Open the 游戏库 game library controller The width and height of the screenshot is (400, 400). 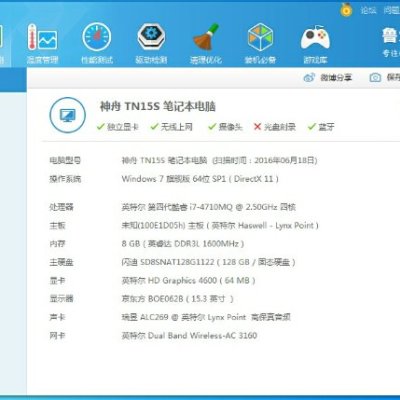315,43
